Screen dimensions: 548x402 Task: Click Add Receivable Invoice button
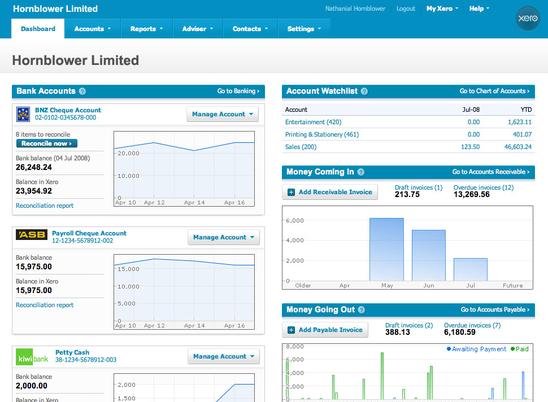pos(330,192)
